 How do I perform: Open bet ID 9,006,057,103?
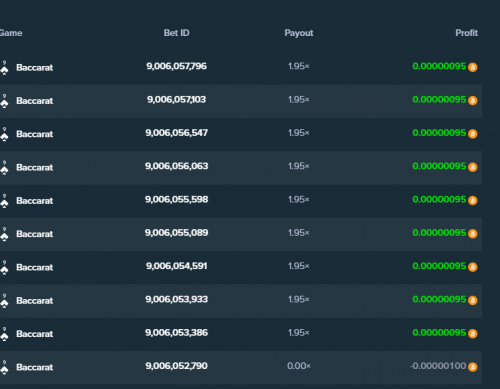click(176, 100)
